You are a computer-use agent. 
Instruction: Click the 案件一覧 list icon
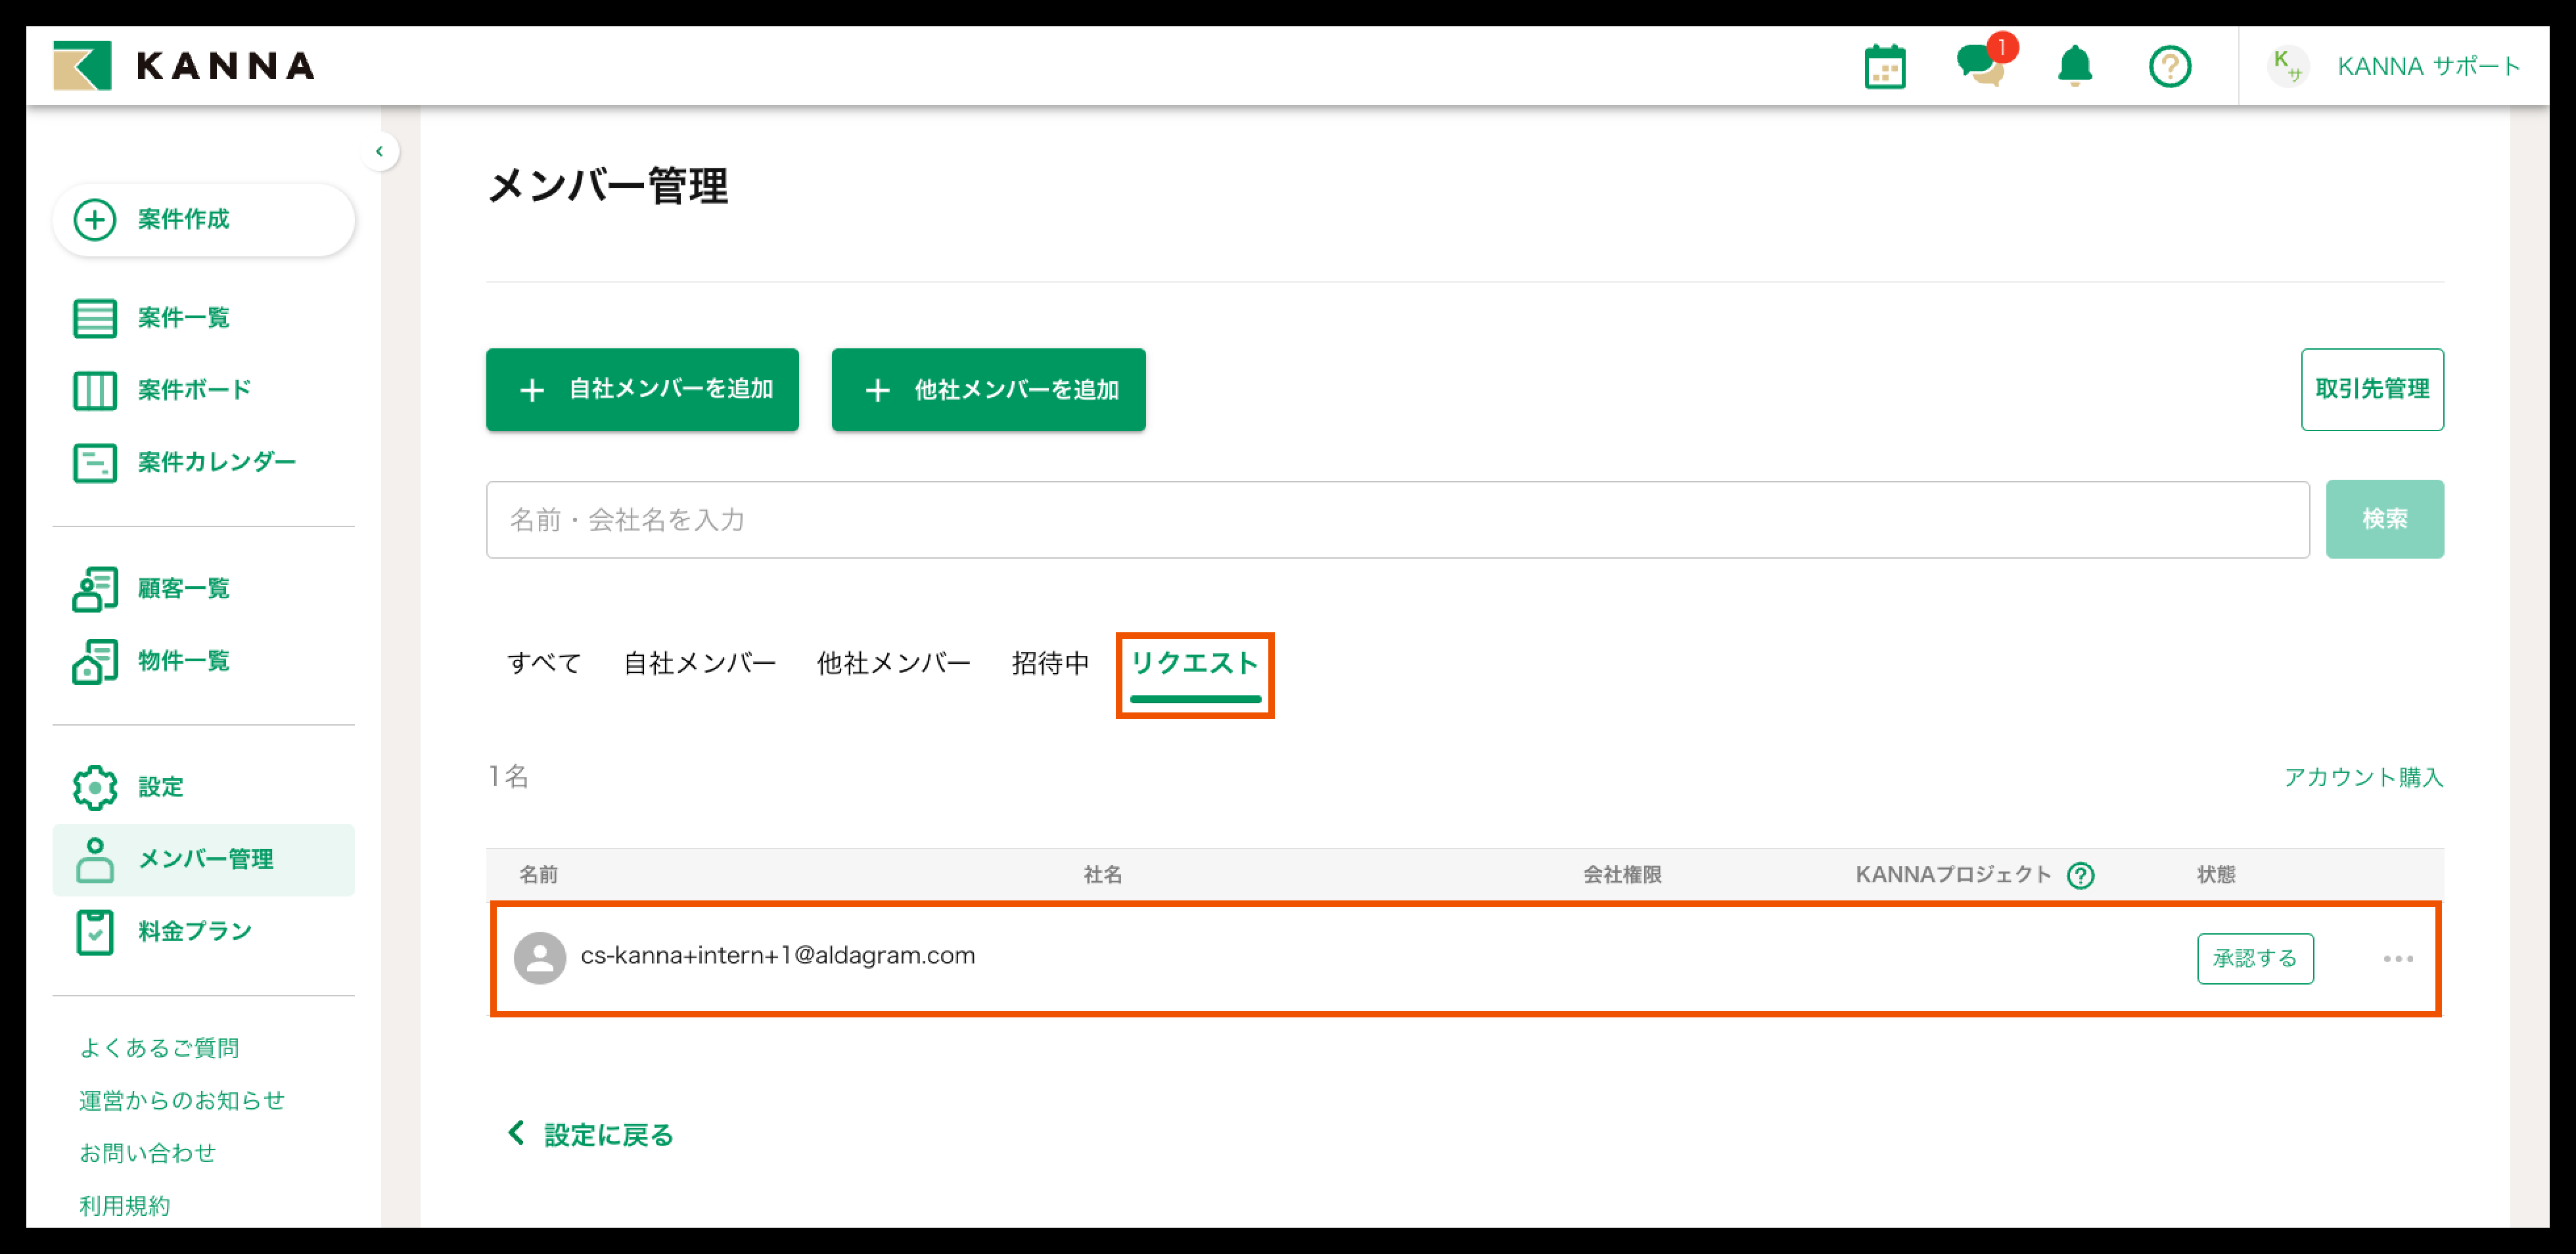[95, 318]
